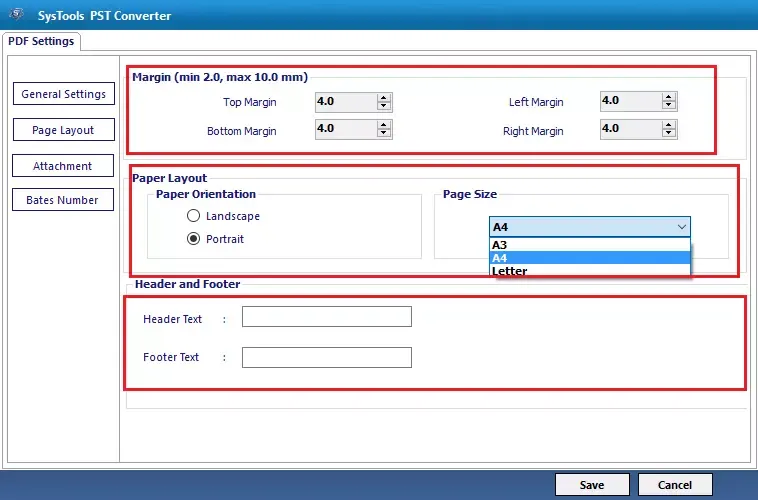This screenshot has width=758, height=500.
Task: Click the Bottom Margin value field
Action: pos(346,129)
